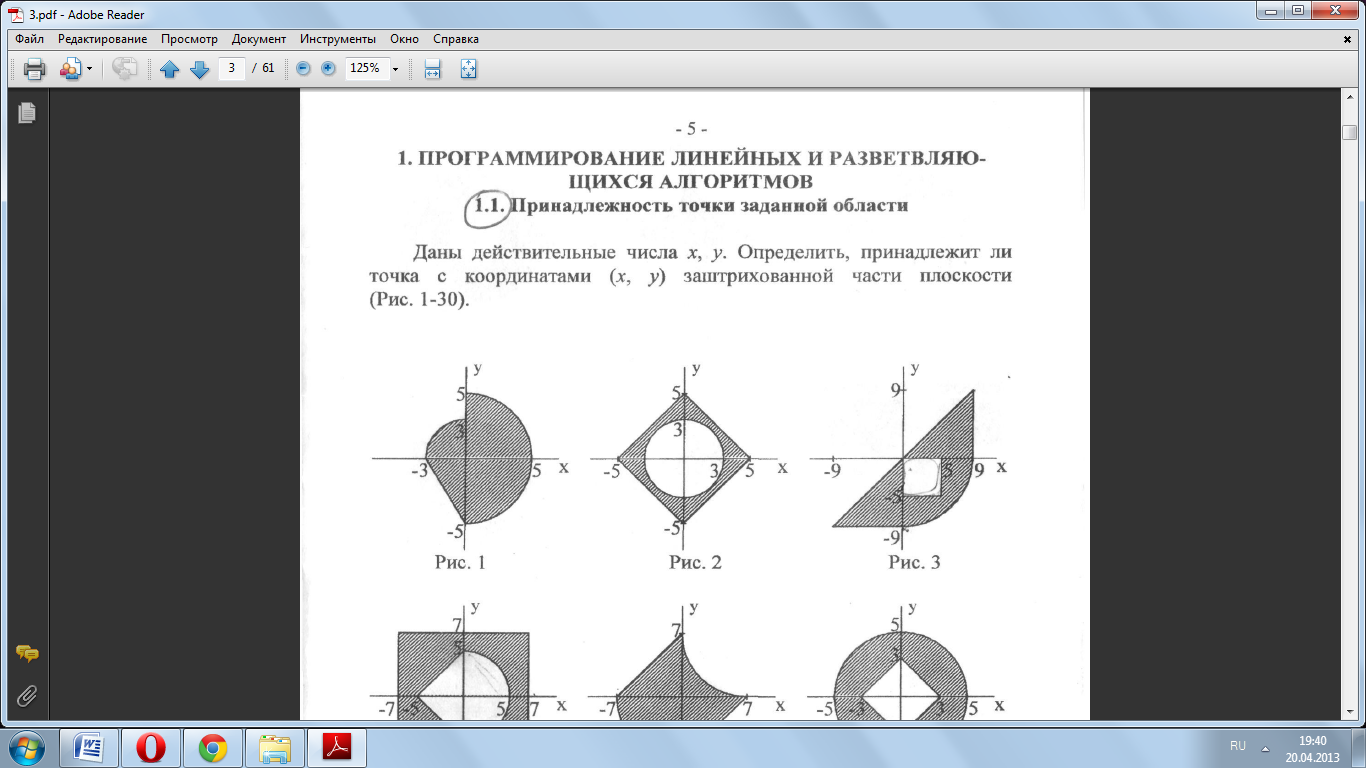Click the zoom field showing 125%

(x=366, y=68)
